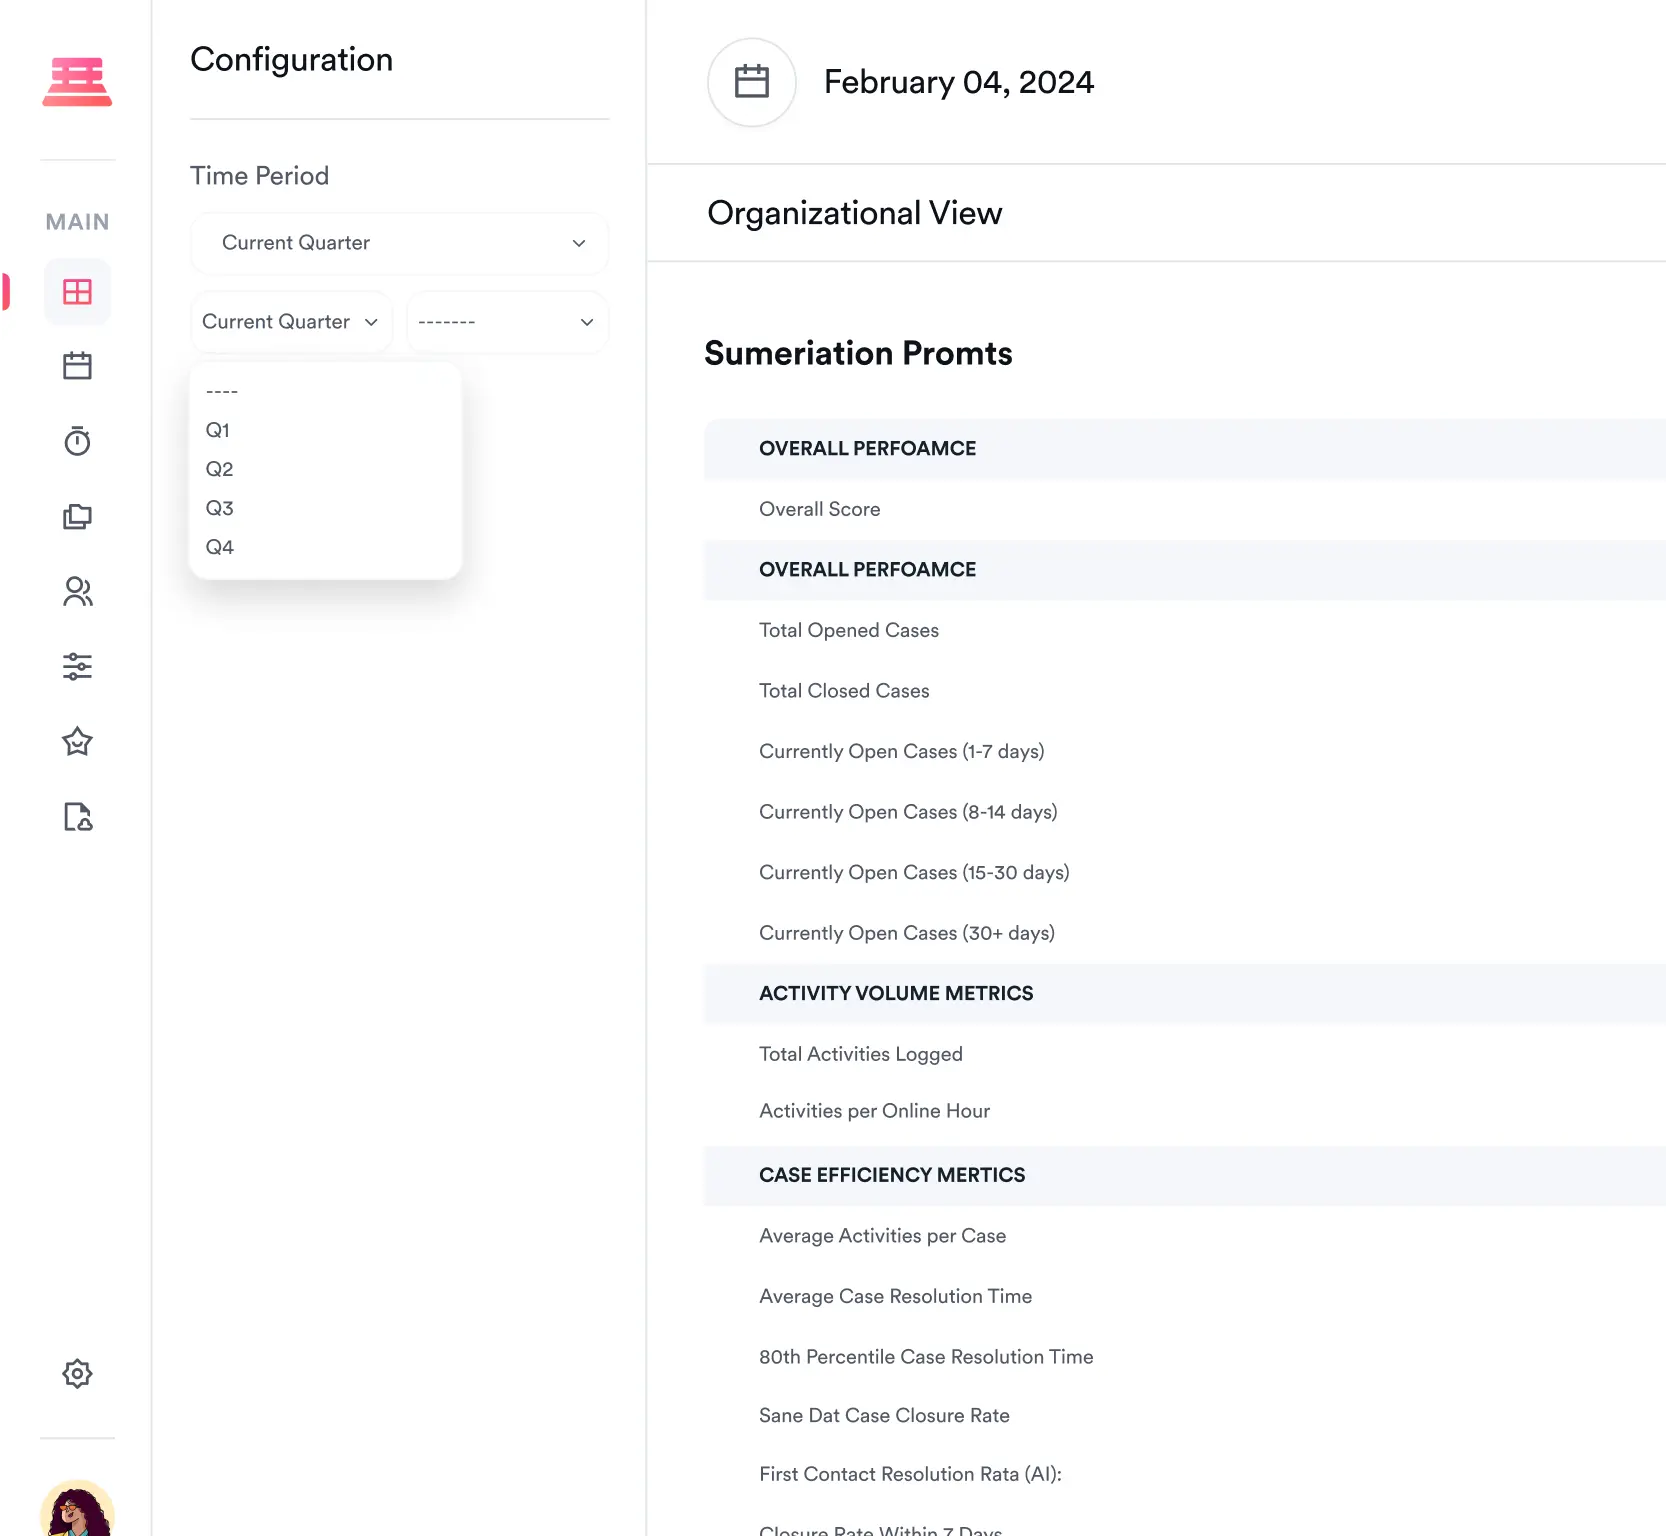Viewport: 1666px width, 1536px height.
Task: Open the users icon in sidebar
Action: tap(77, 592)
